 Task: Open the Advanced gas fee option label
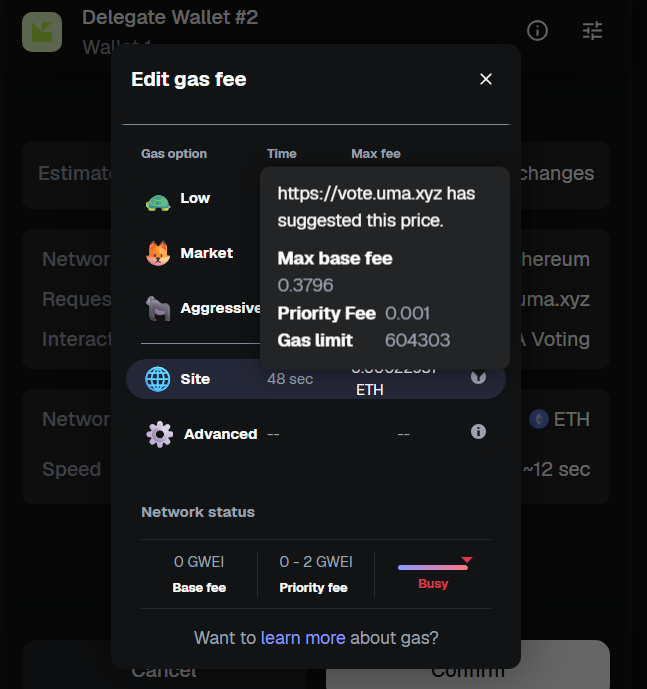coord(220,434)
